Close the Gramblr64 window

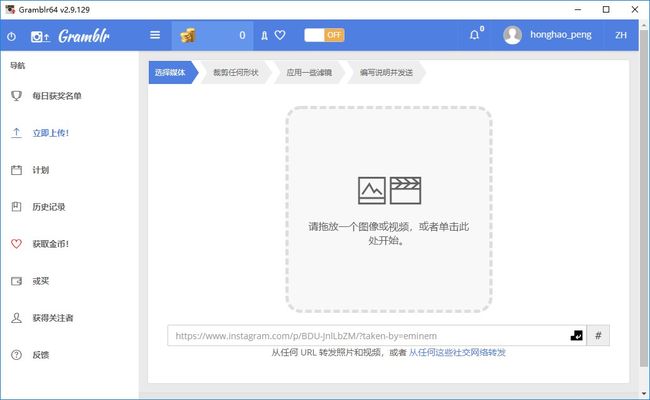635,10
